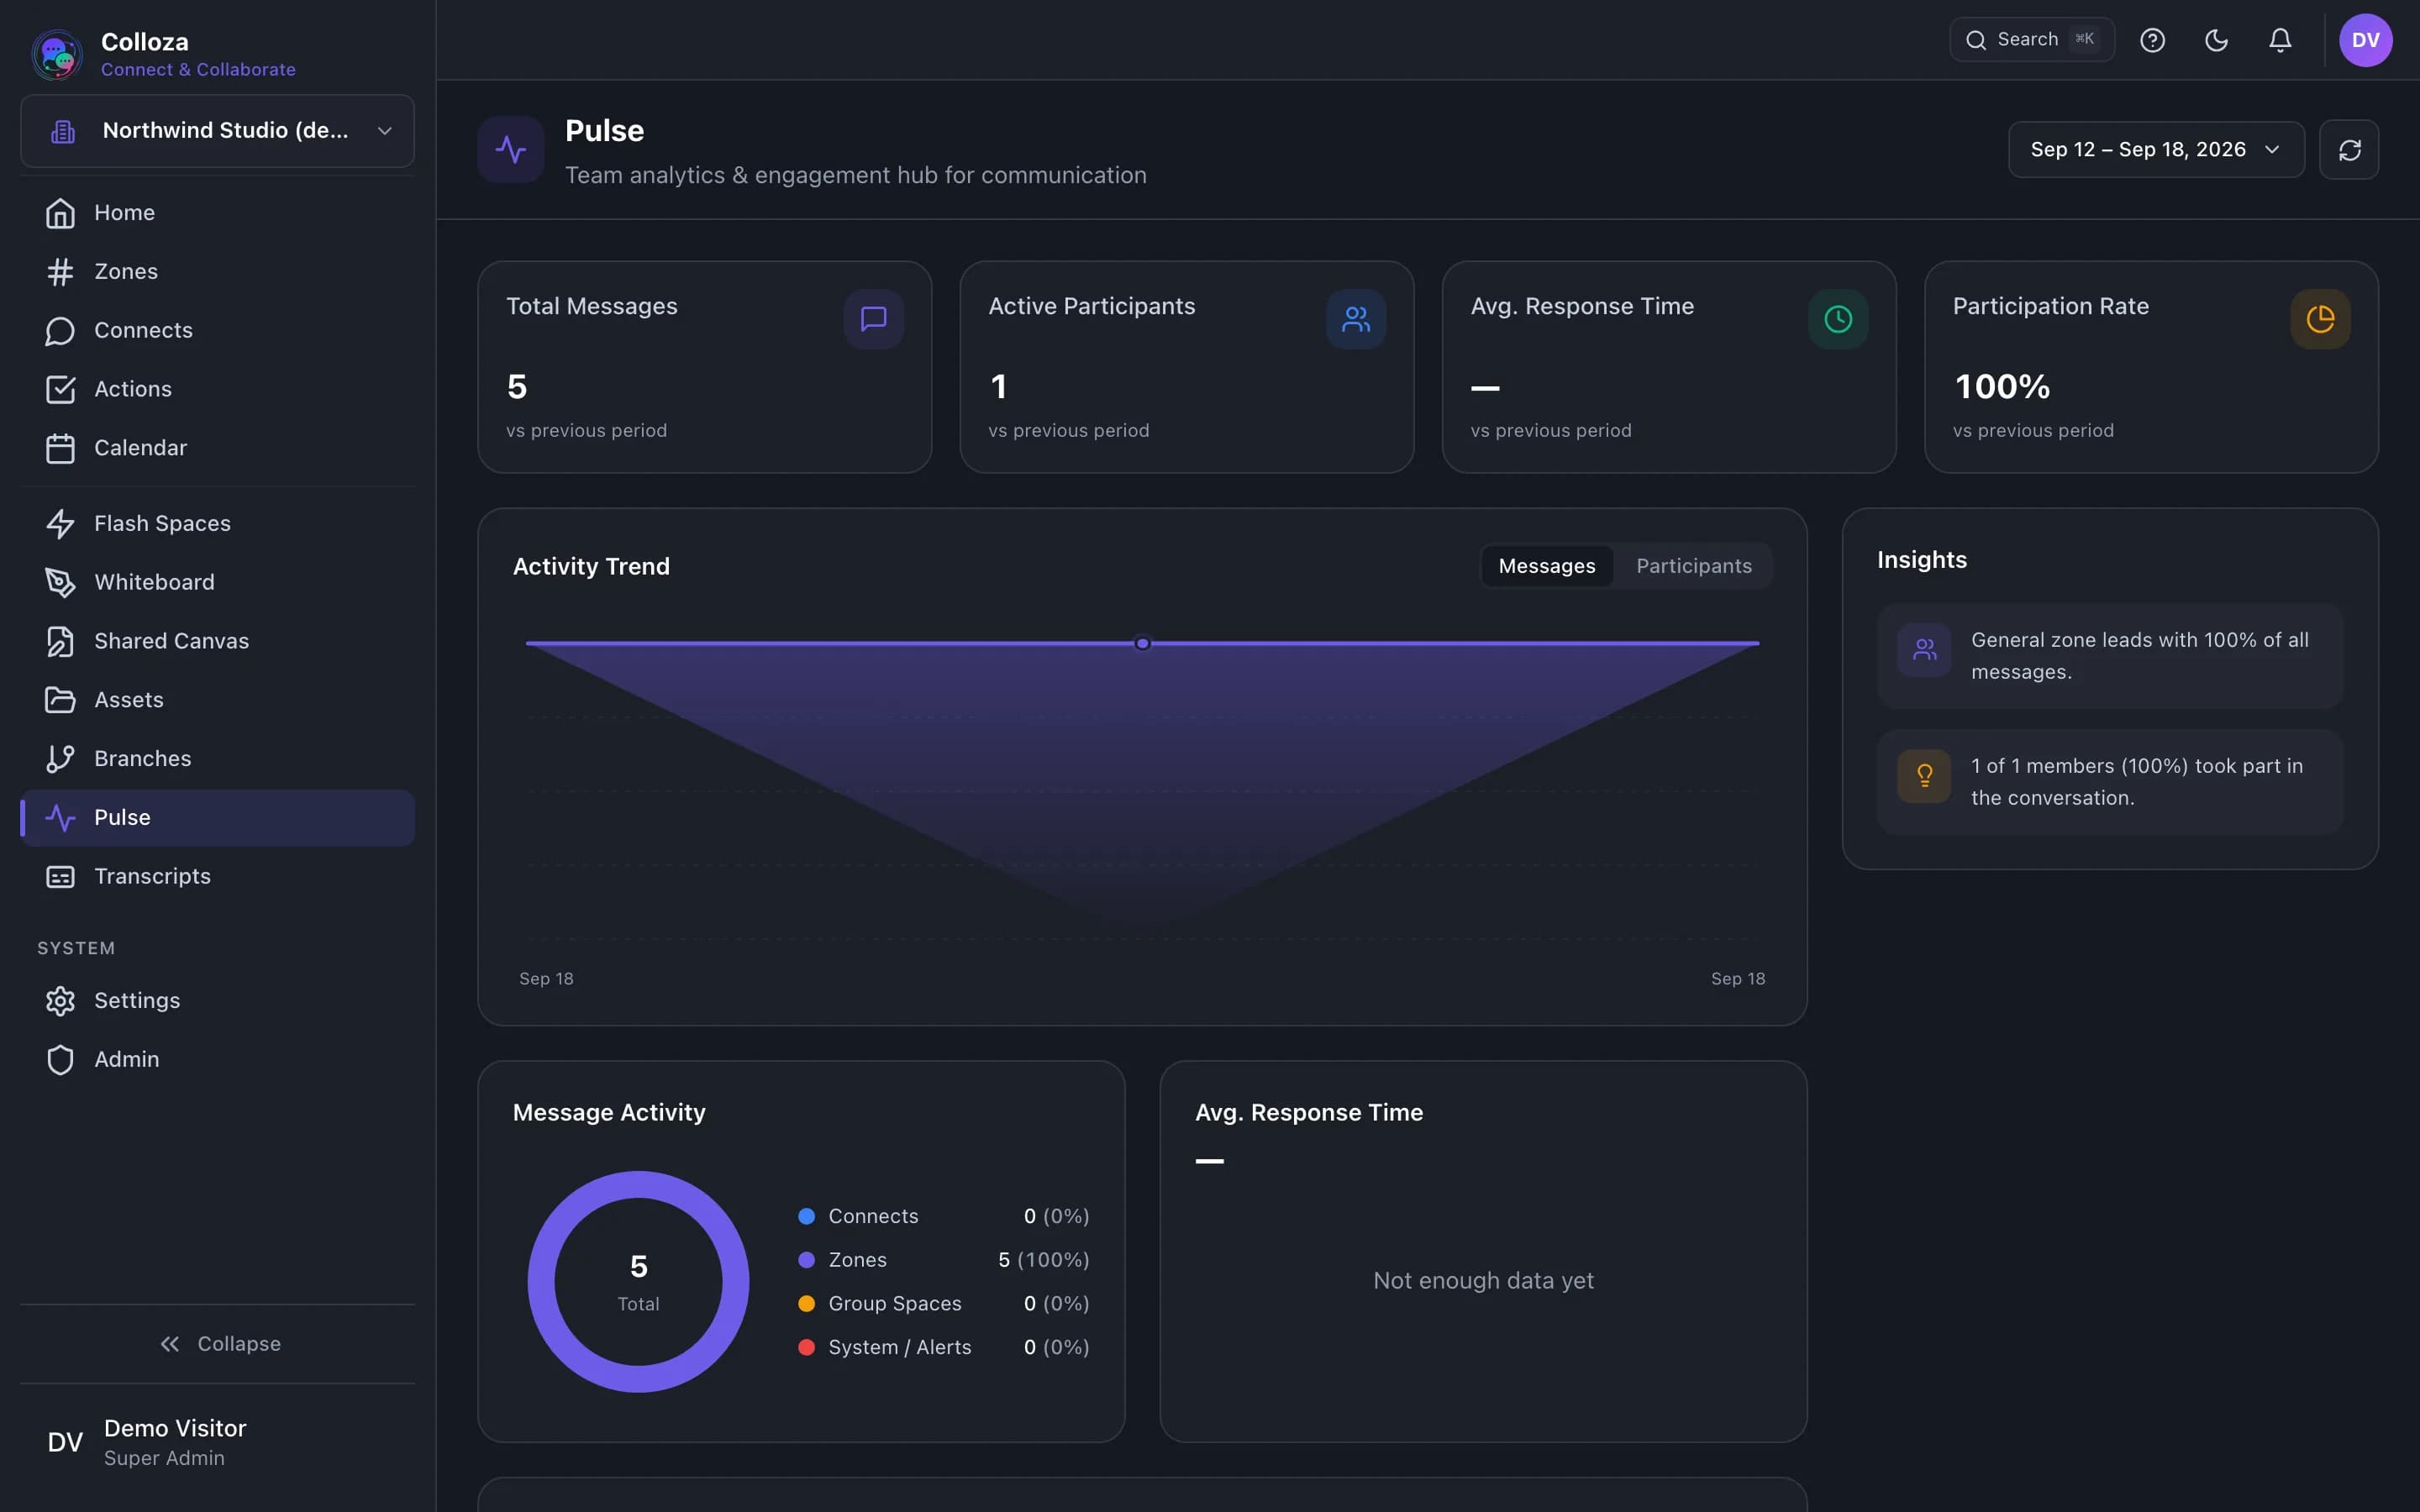2420x1512 pixels.
Task: Click the Participation Rate pie icon
Action: pos(2320,319)
